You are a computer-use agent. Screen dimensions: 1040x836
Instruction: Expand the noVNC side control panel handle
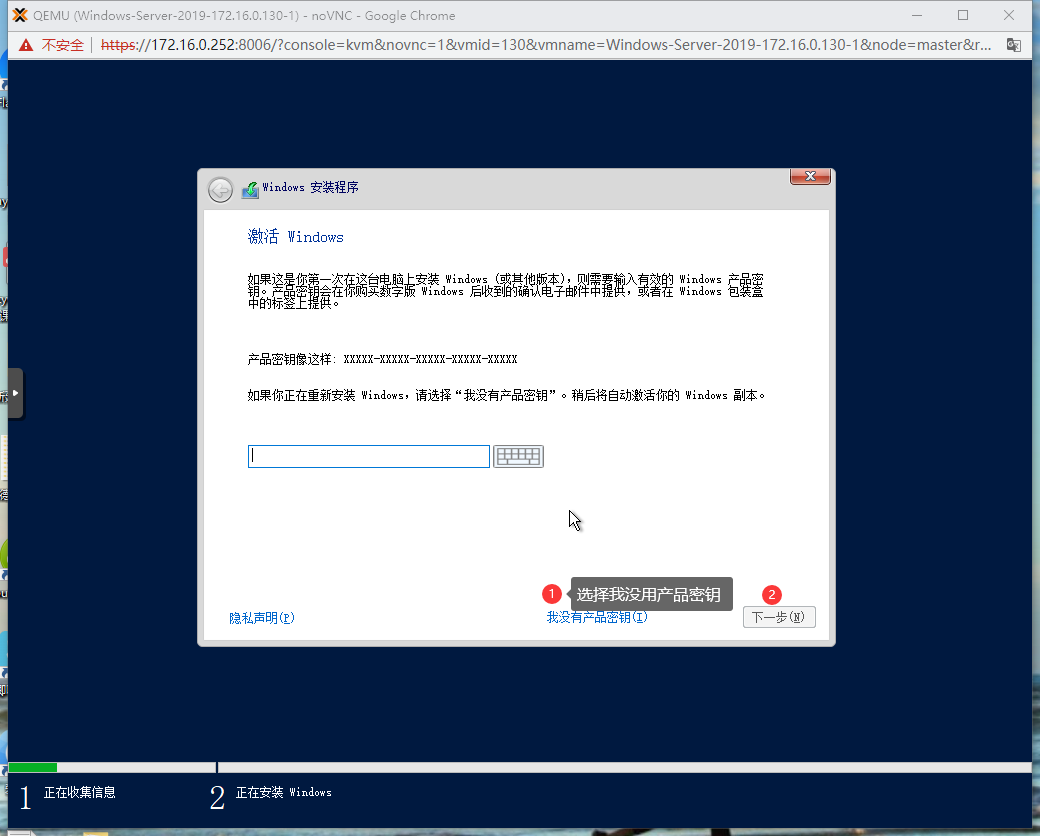(x=15, y=393)
